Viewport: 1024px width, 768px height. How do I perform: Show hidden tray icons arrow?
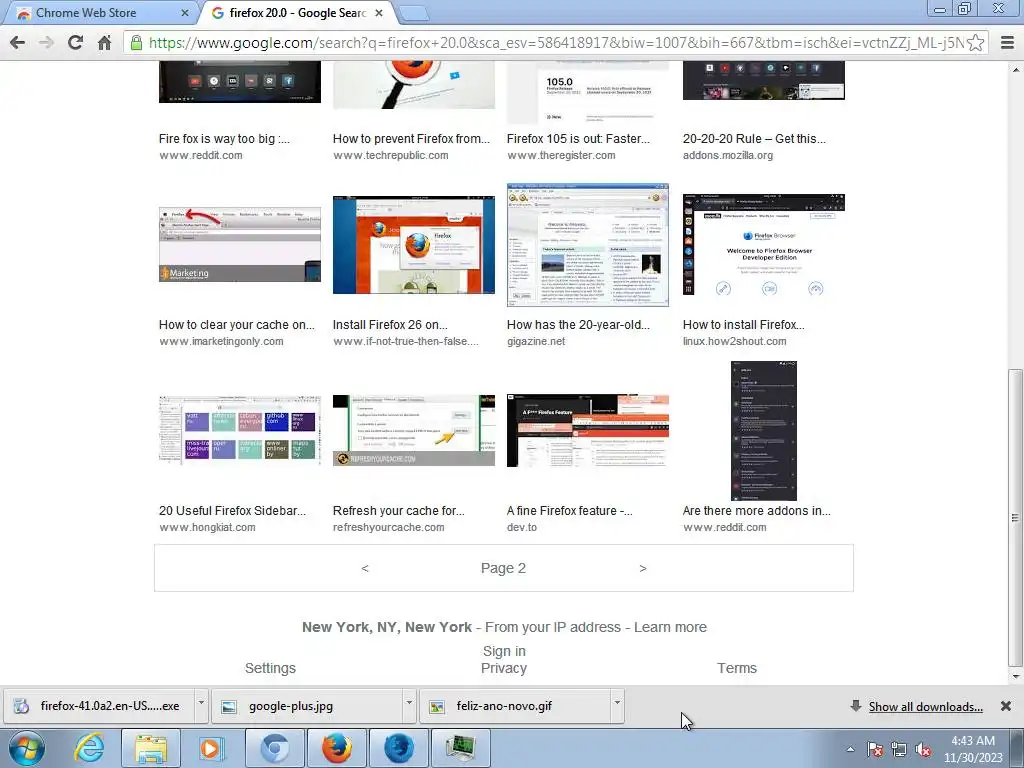pos(850,749)
